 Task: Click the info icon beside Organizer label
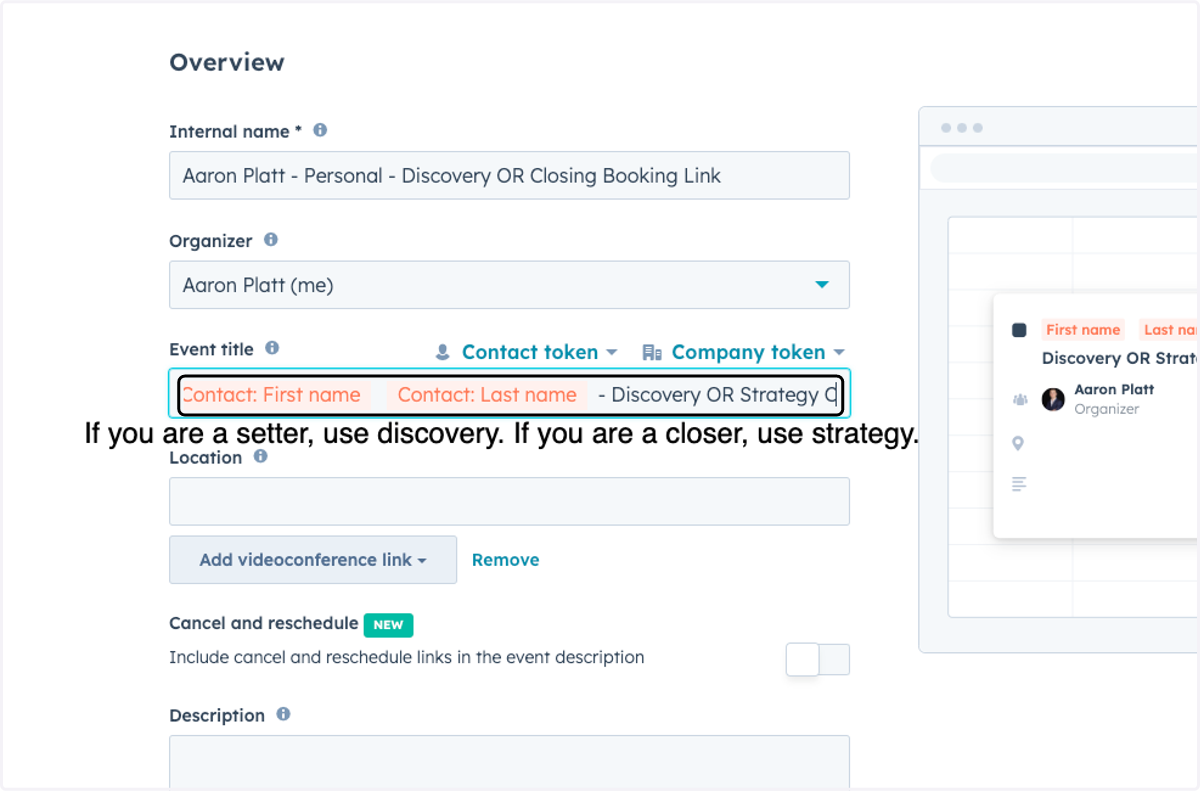pos(271,240)
